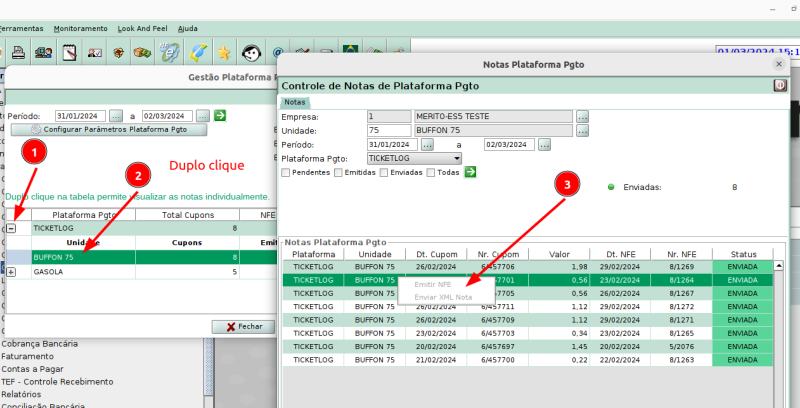Enable the Pendentes checkbox
Viewport: 800px width, 408px height.
pyautogui.click(x=286, y=172)
